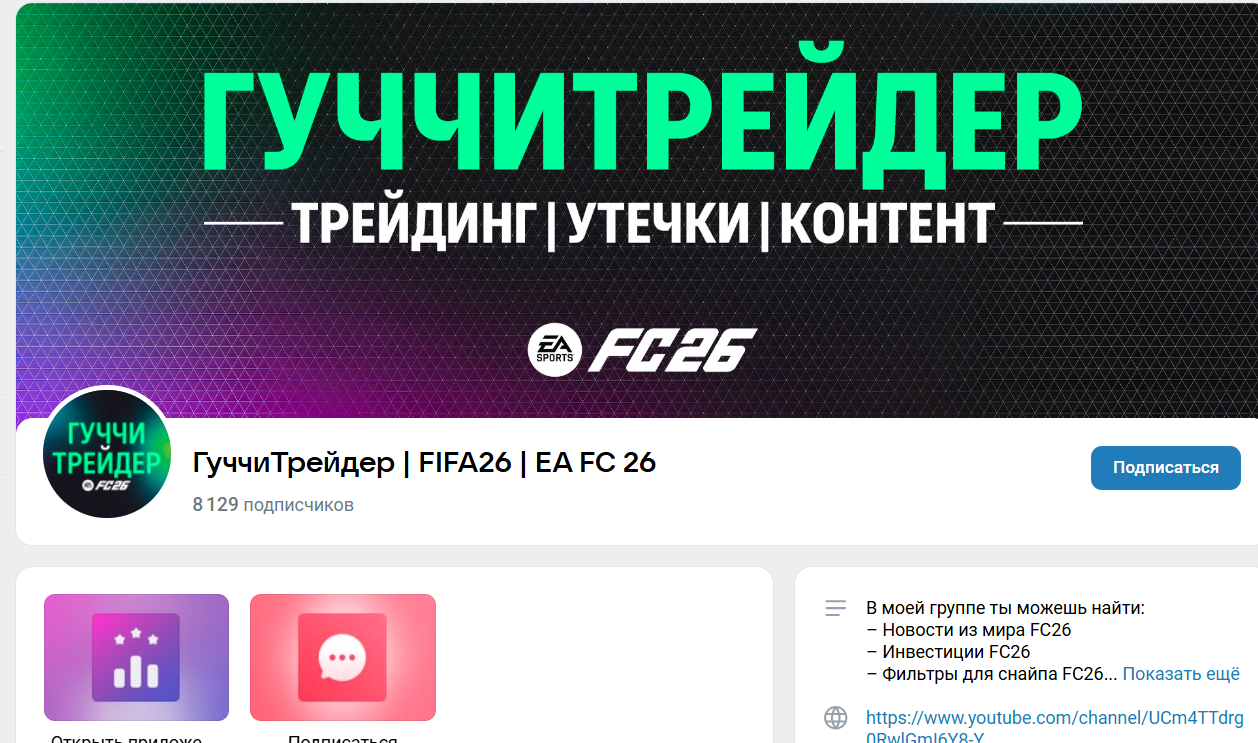Click the blue Подписаться button
Viewport: 1258px width, 743px height.
[x=1165, y=468]
